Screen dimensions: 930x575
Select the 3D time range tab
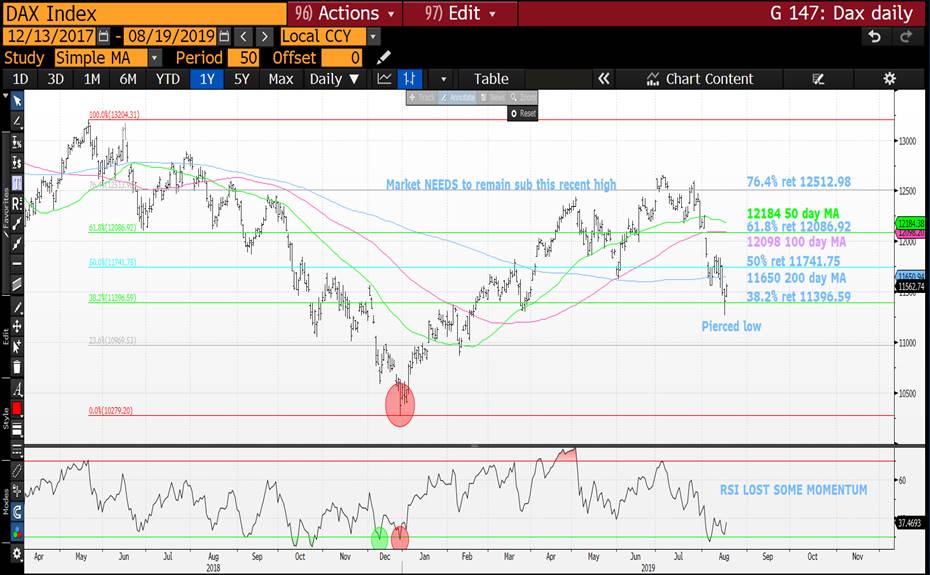tap(56, 79)
